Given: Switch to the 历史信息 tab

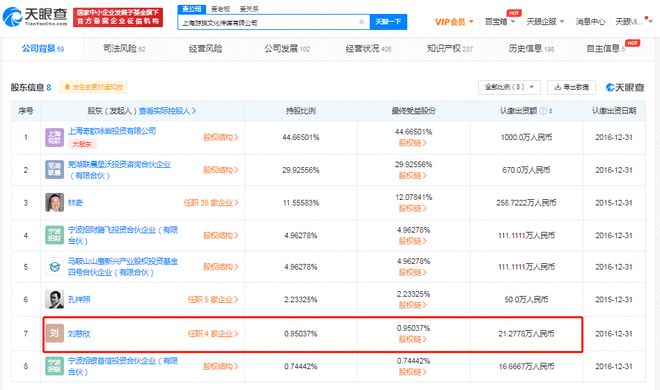Looking at the screenshot, I should (531, 49).
